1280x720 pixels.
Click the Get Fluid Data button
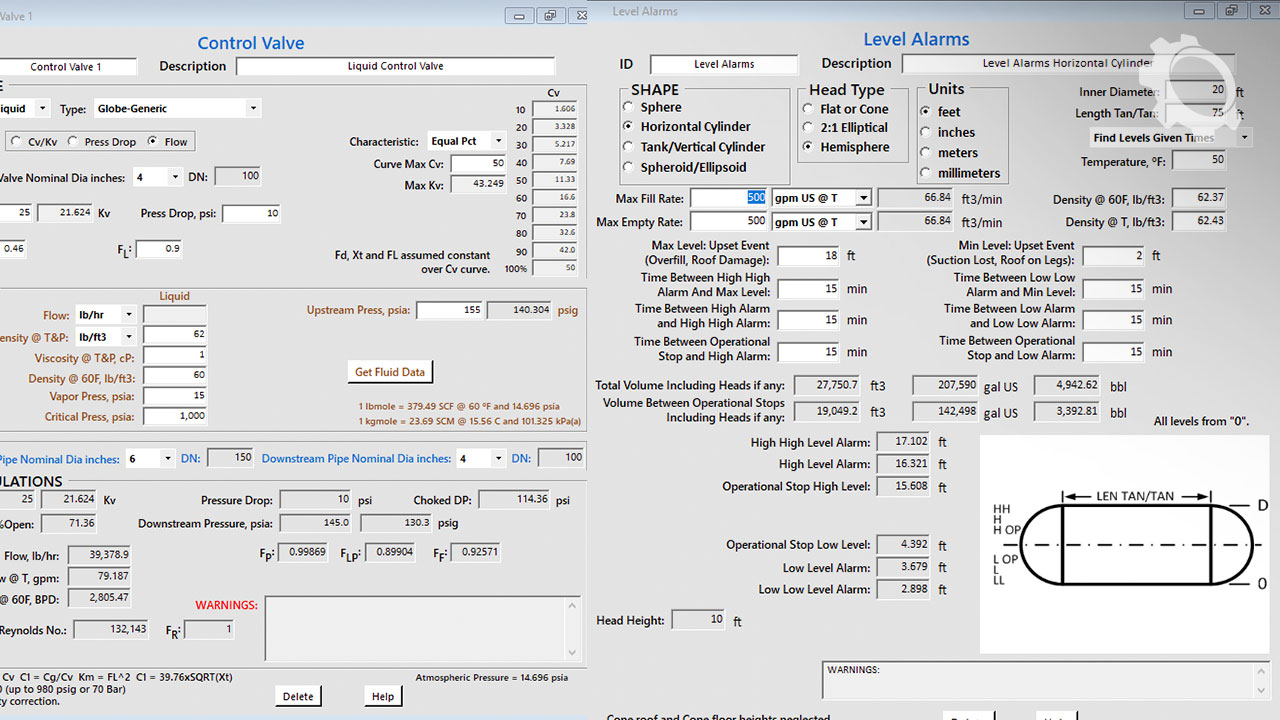coord(390,372)
